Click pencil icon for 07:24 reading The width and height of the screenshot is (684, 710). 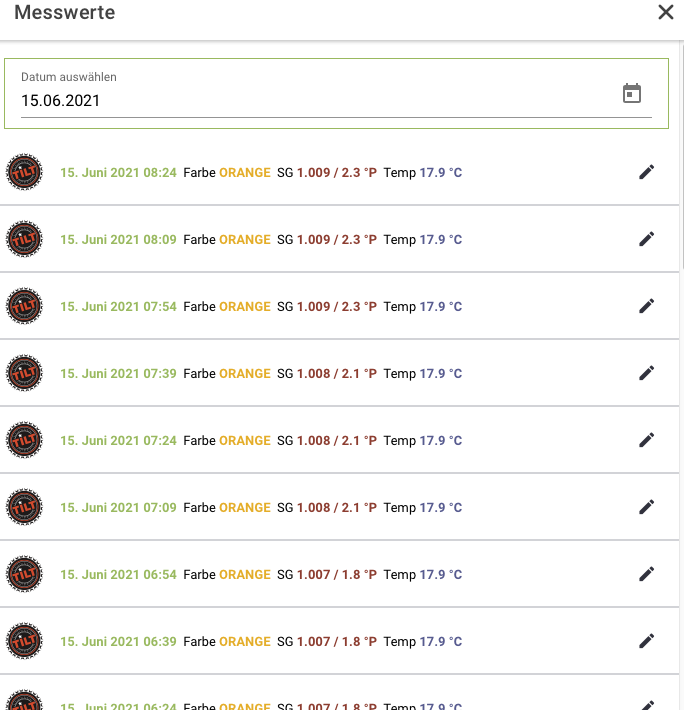[647, 440]
